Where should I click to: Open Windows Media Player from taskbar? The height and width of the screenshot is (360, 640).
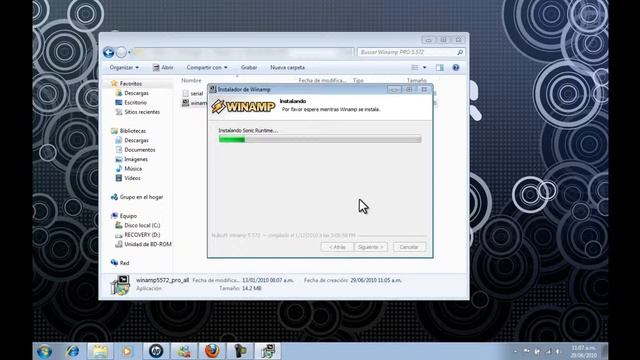(127, 351)
